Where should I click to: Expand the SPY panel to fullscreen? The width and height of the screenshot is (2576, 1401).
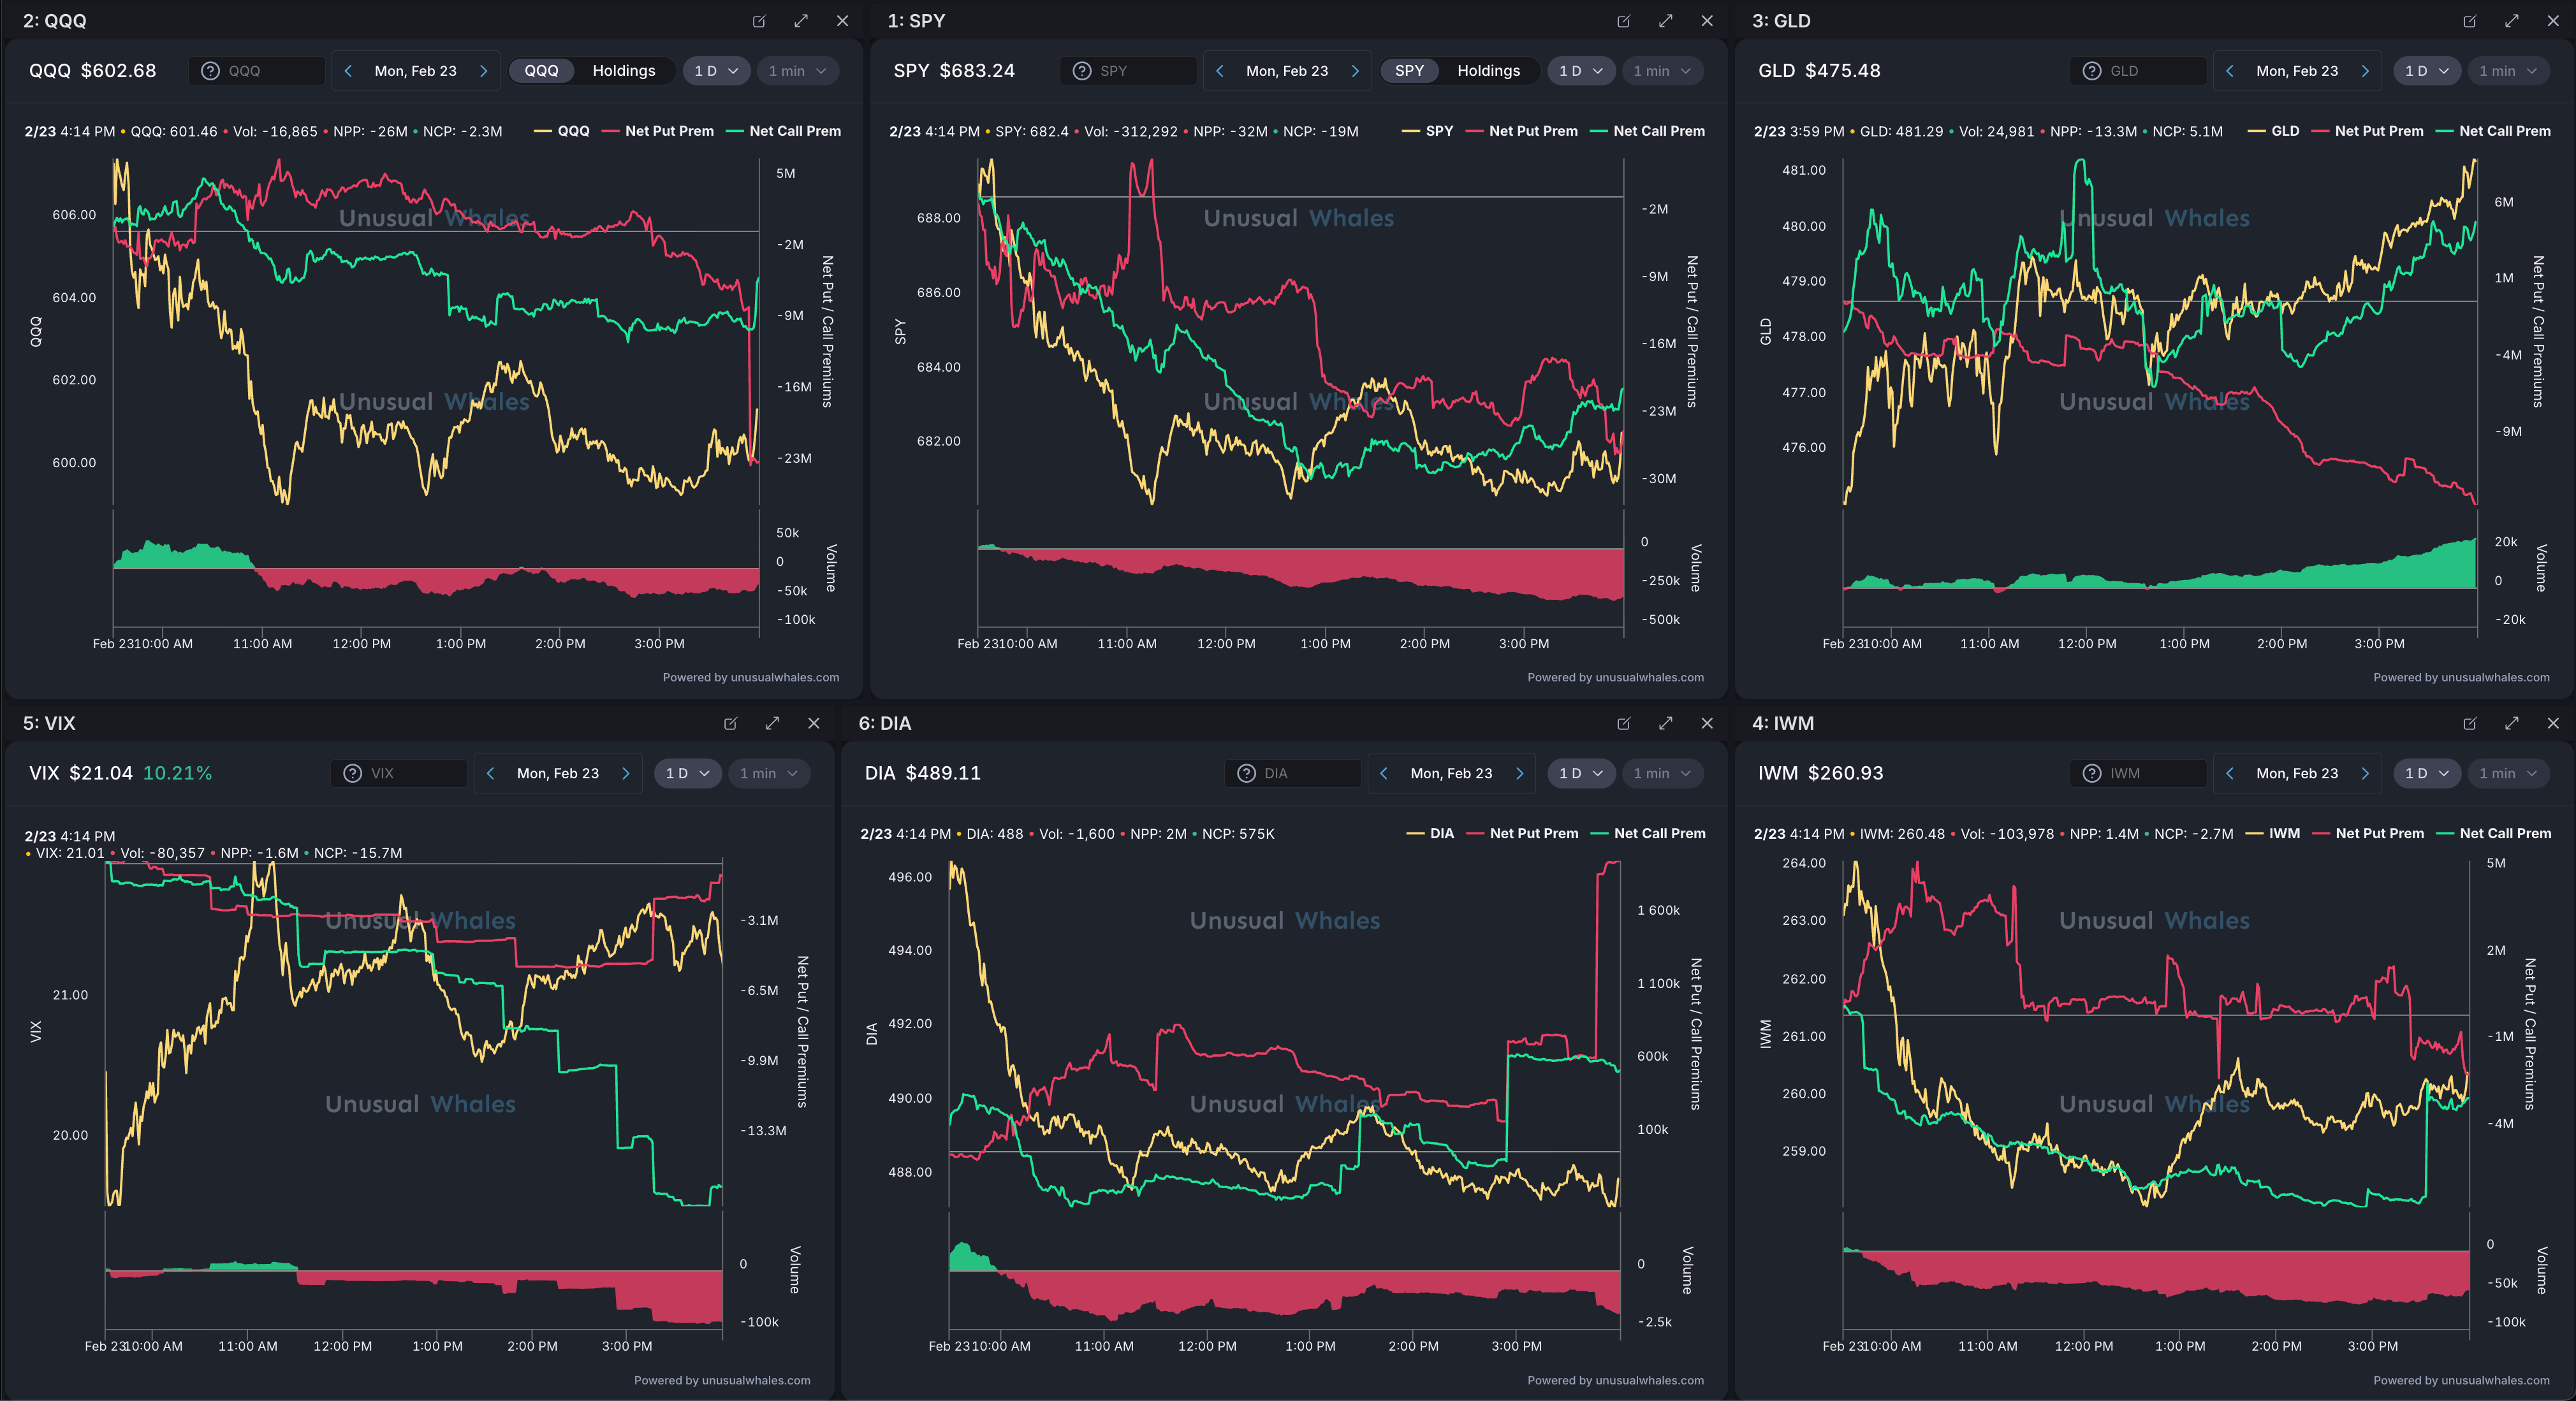point(1665,21)
